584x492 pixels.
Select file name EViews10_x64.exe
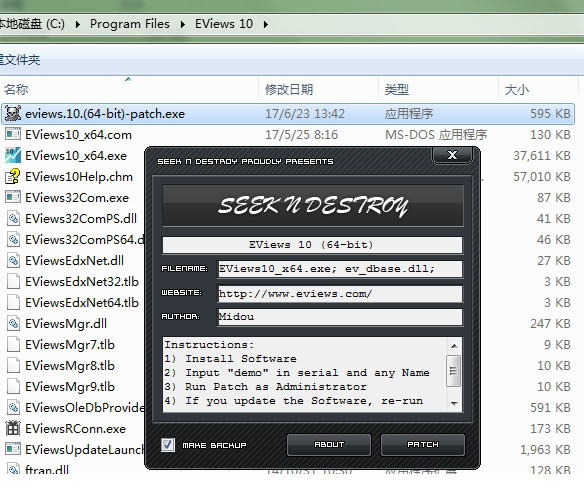(x=76, y=156)
